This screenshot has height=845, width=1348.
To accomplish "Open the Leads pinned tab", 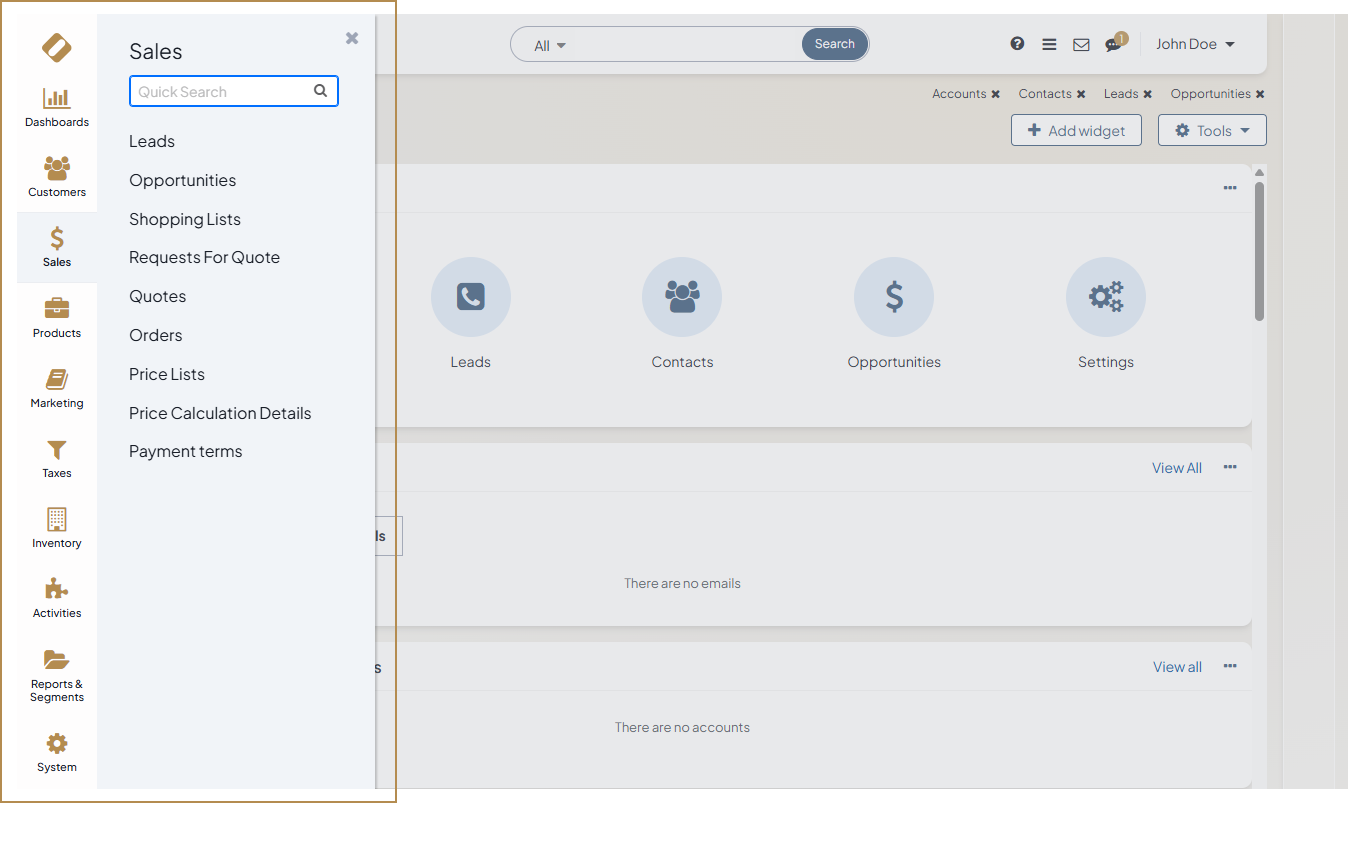I will pyautogui.click(x=1121, y=94).
